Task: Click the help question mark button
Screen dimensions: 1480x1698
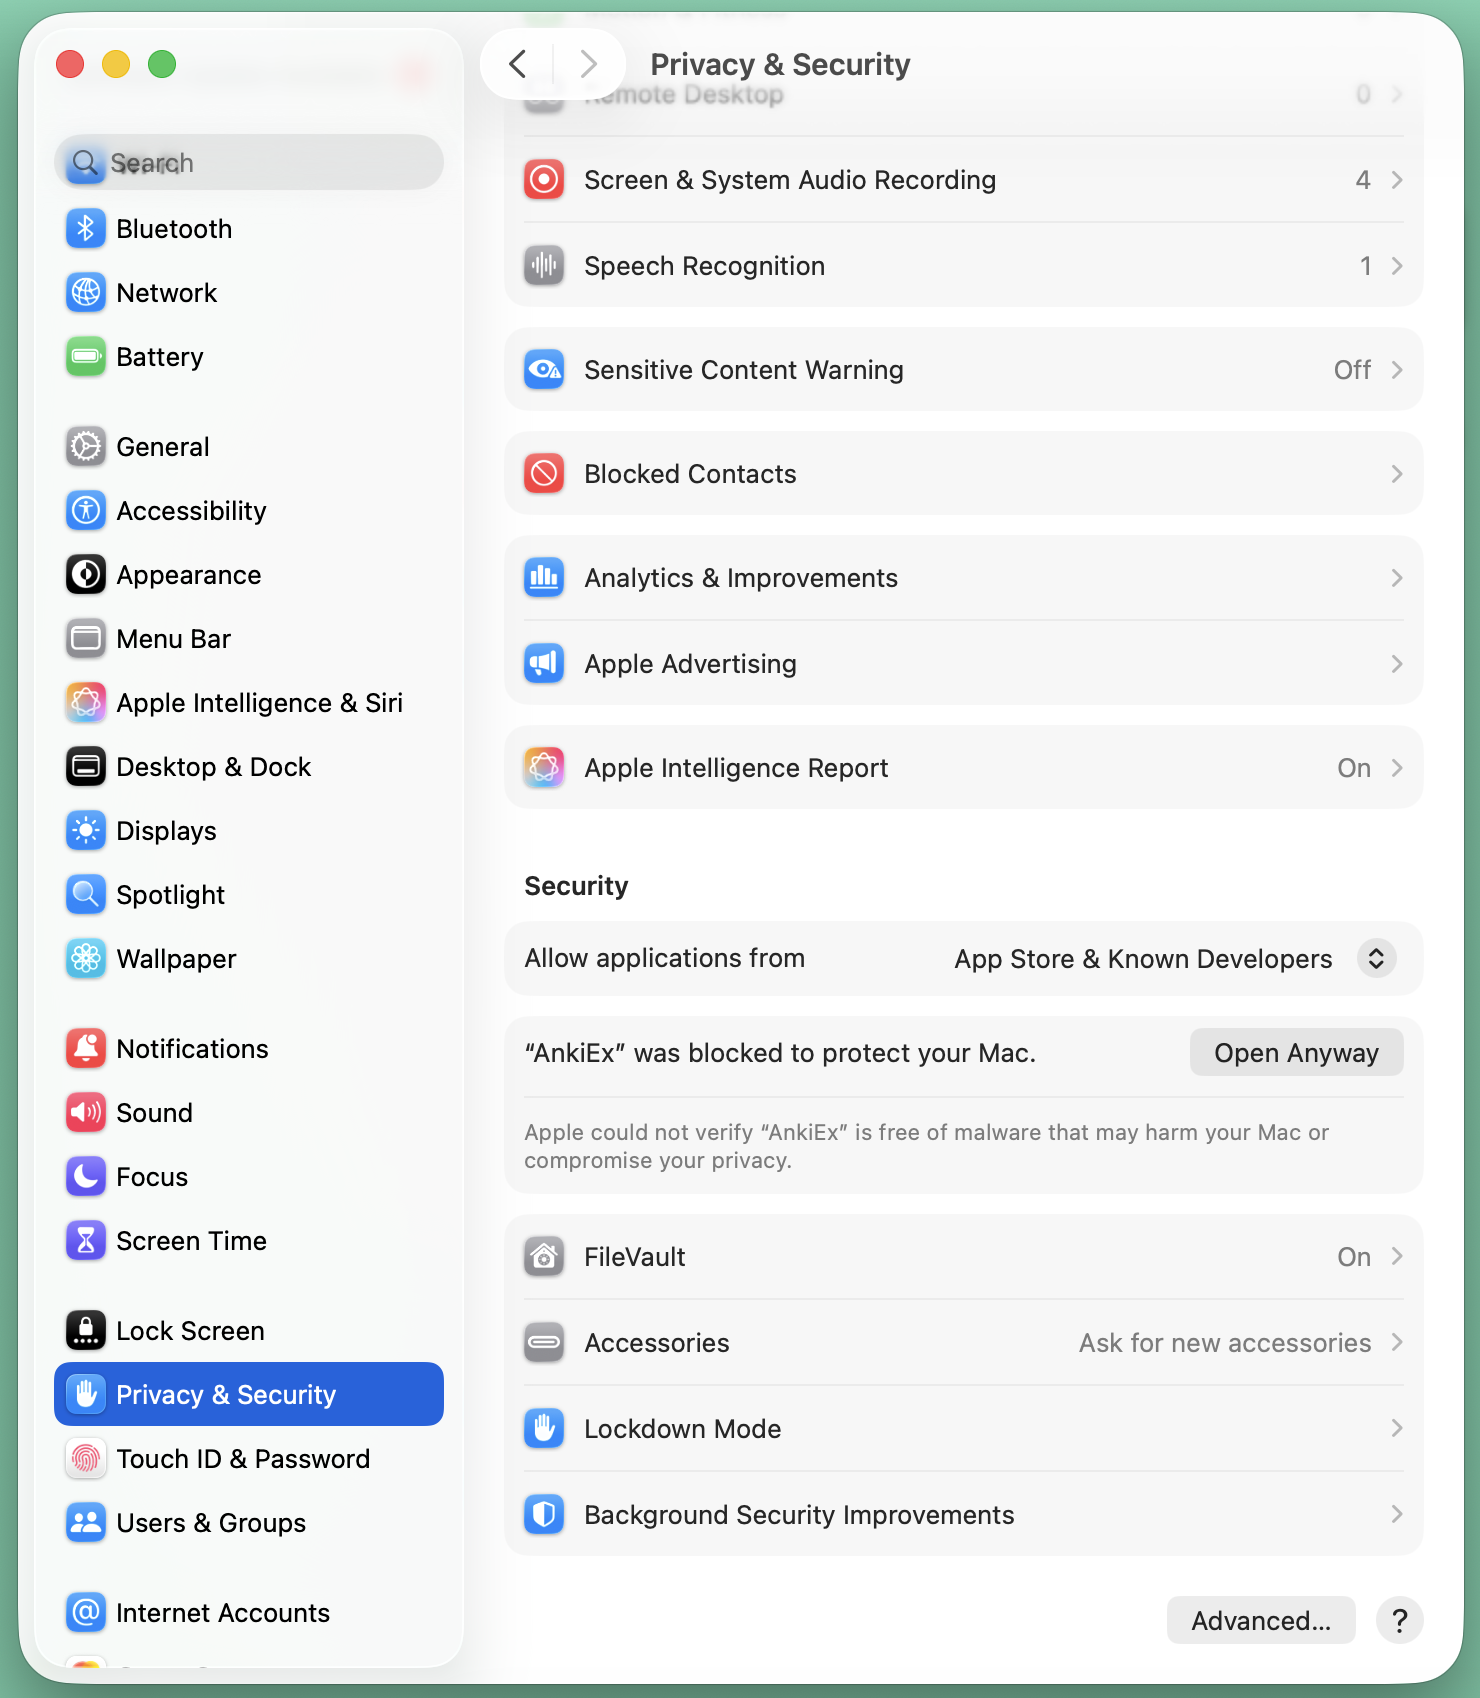Action: tap(1400, 1620)
